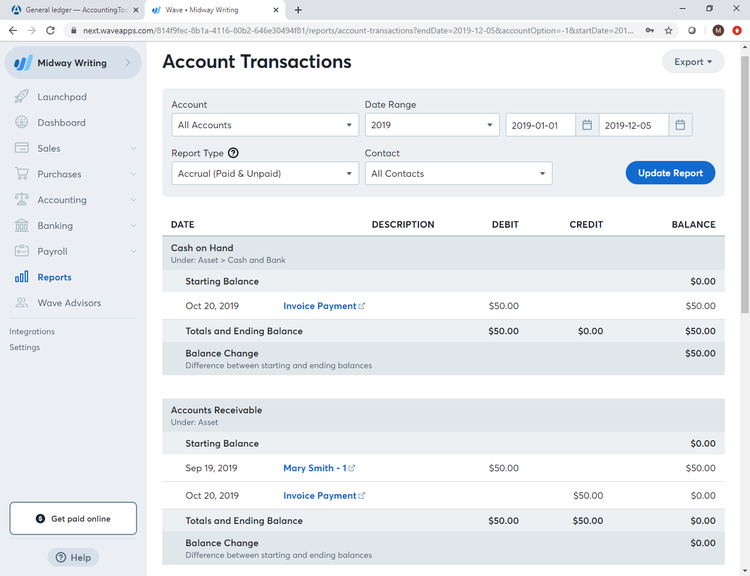Screen dimensions: 750x576
Task: Click the Accounts Receivable account heading
Action: click(216, 410)
